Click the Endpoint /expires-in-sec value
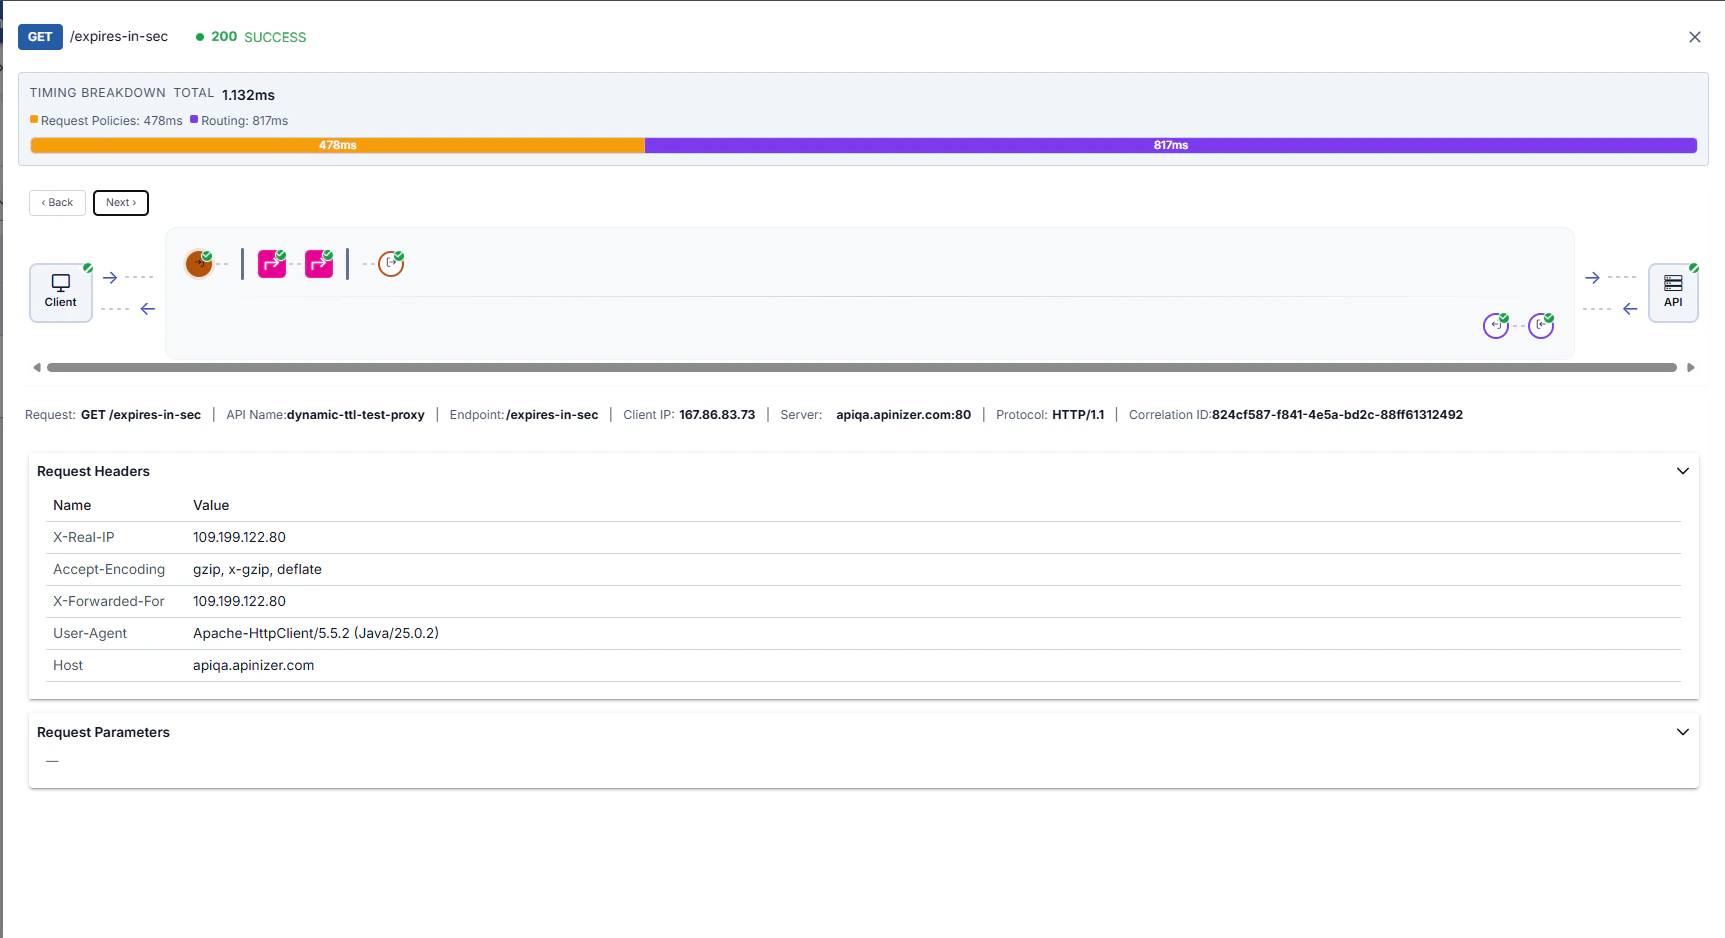 [552, 415]
